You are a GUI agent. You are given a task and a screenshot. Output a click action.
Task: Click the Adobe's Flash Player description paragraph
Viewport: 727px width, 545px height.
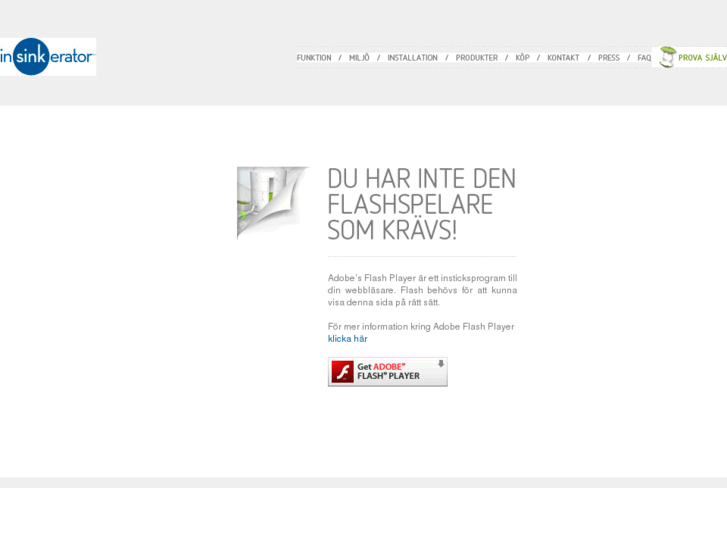coord(422,290)
